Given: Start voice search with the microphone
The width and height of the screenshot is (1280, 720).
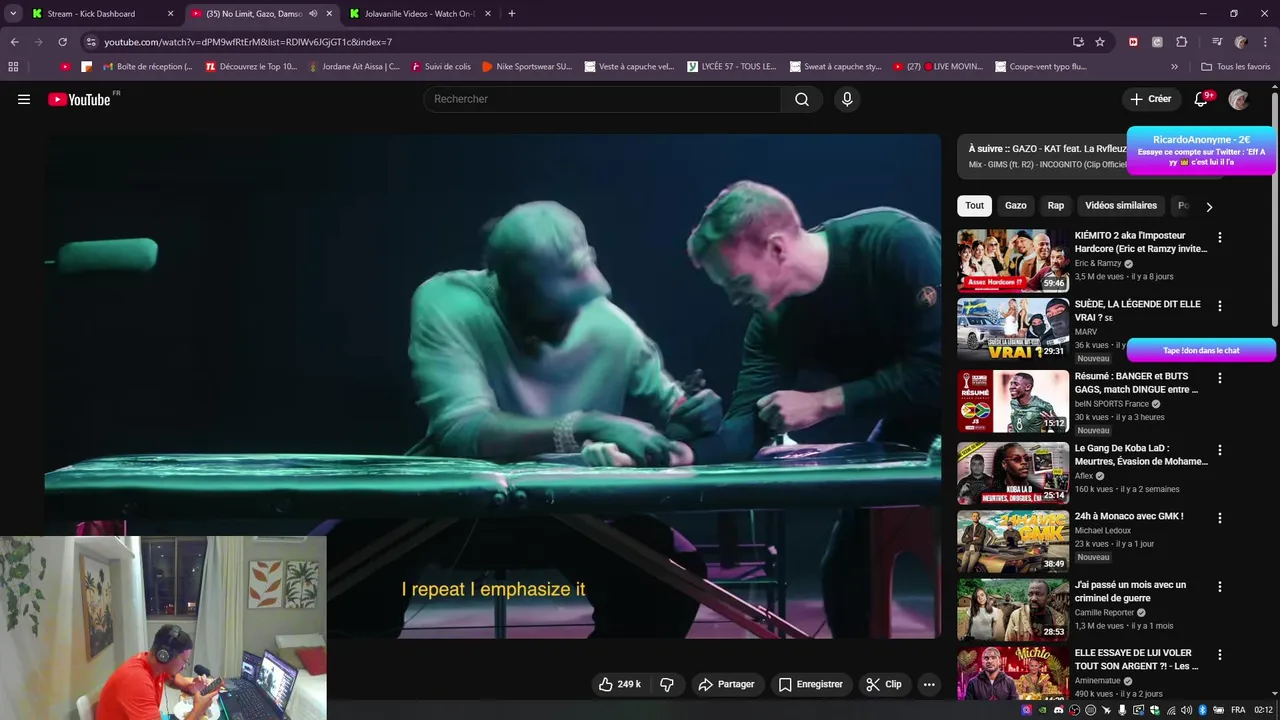Looking at the screenshot, I should pos(847,99).
